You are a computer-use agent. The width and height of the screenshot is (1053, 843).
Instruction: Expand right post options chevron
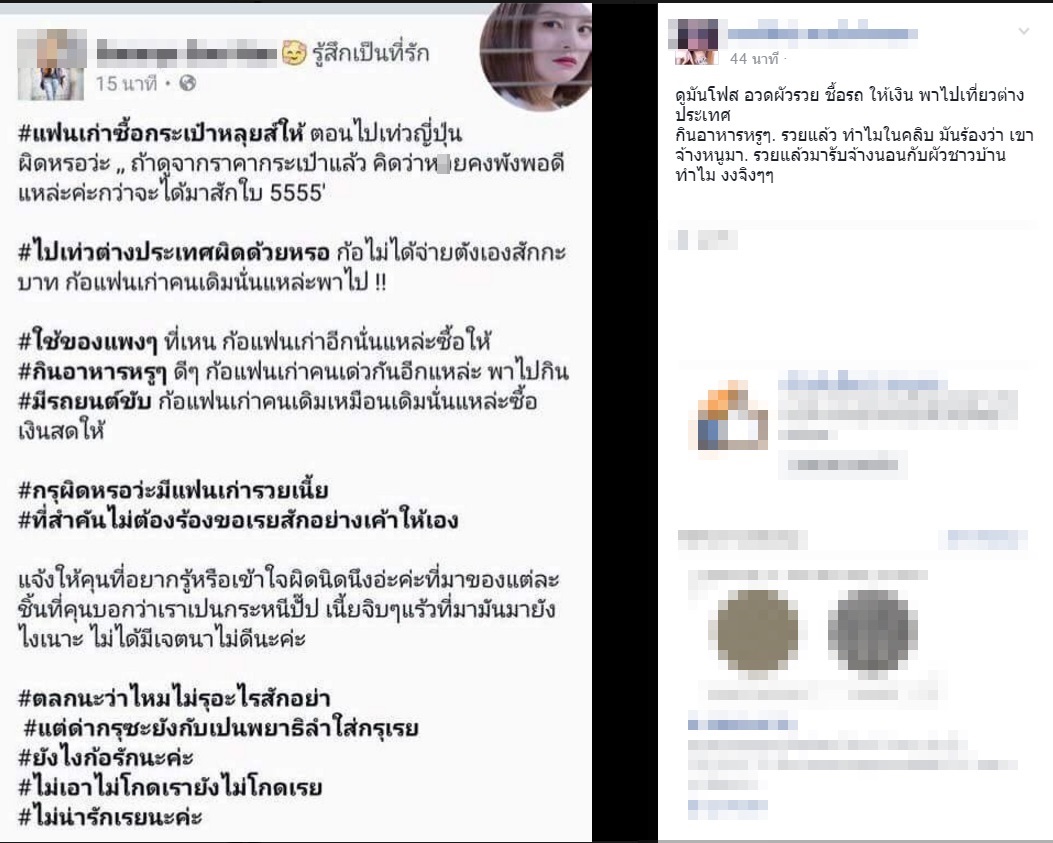(1023, 32)
